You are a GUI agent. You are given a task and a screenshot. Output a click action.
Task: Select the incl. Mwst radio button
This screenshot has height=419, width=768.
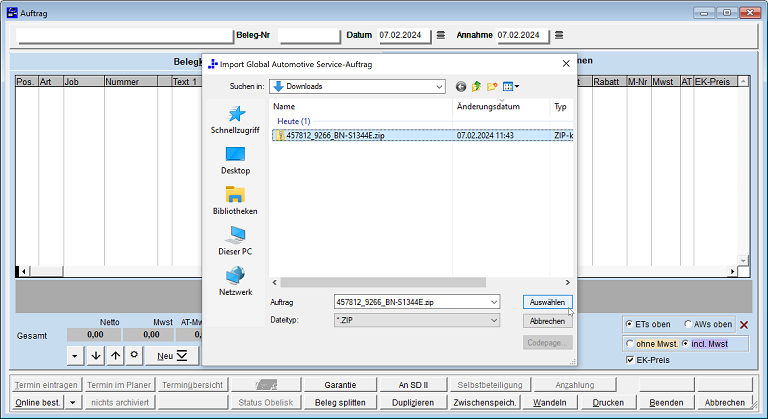[x=685, y=344]
